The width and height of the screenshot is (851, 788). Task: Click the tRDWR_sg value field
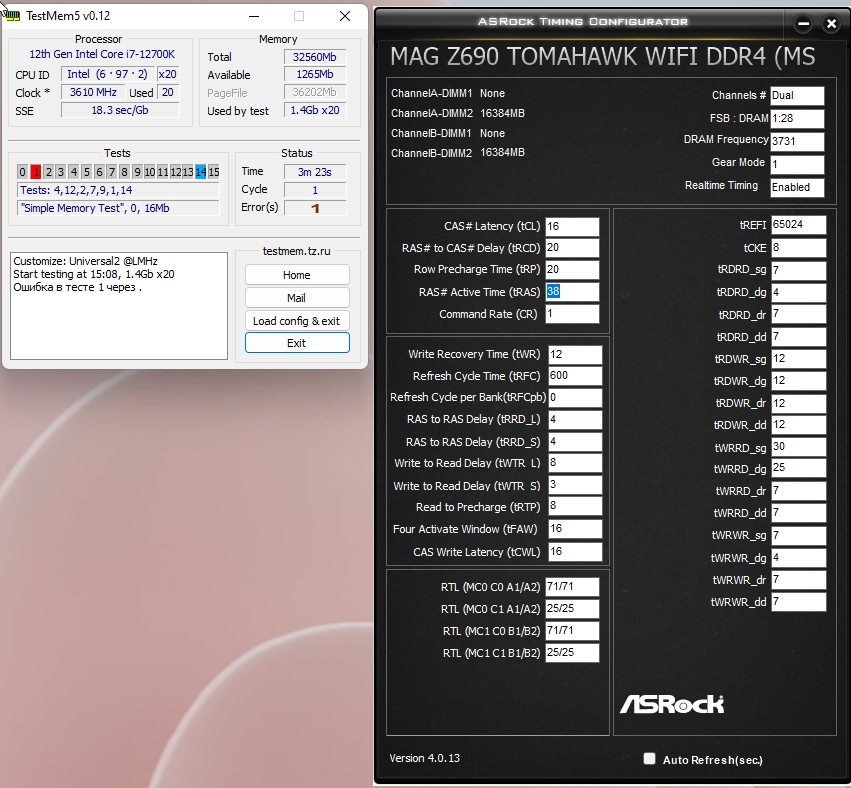click(x=798, y=359)
